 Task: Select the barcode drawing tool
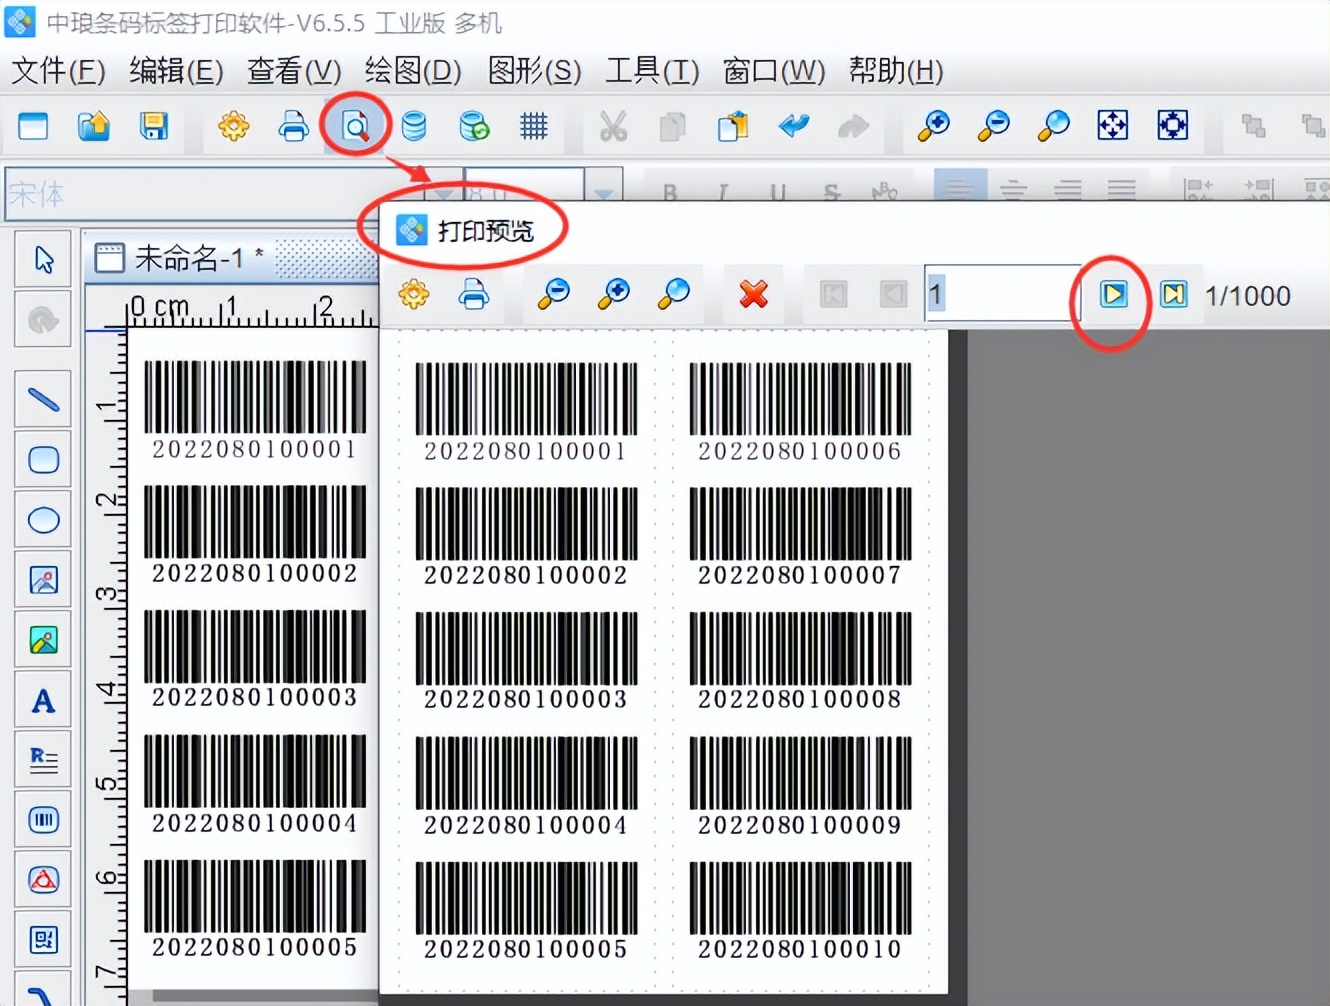[42, 820]
